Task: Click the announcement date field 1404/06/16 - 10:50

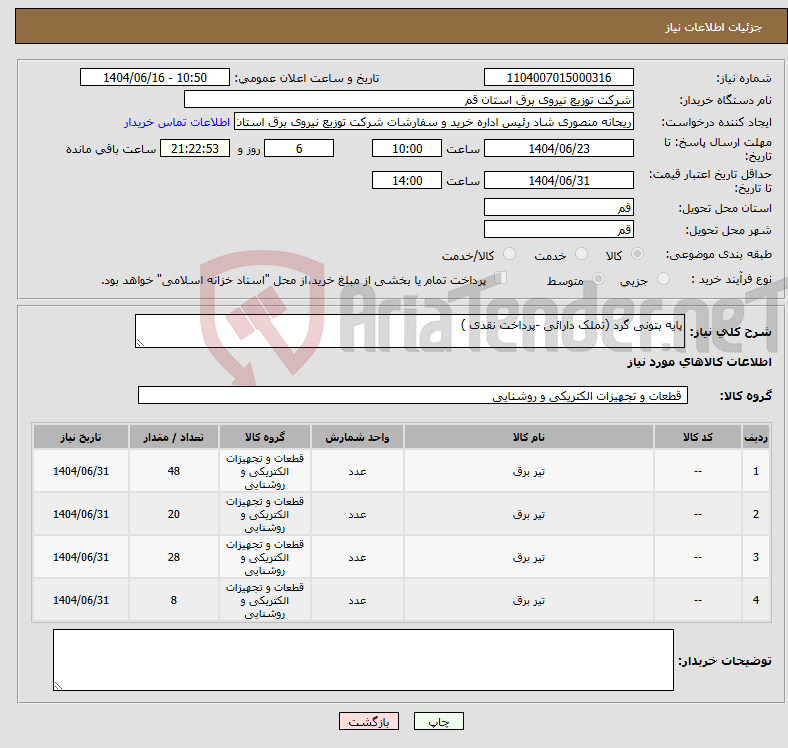Action: [x=155, y=77]
